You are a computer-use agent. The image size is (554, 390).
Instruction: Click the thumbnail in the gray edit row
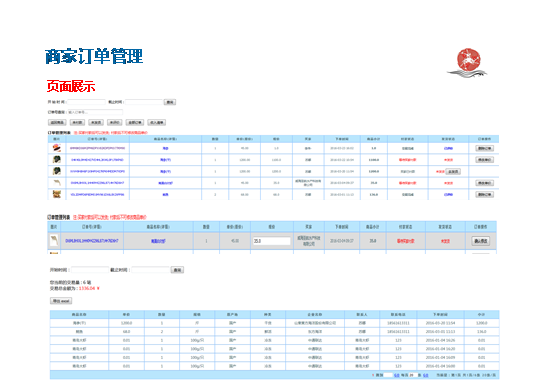54,241
